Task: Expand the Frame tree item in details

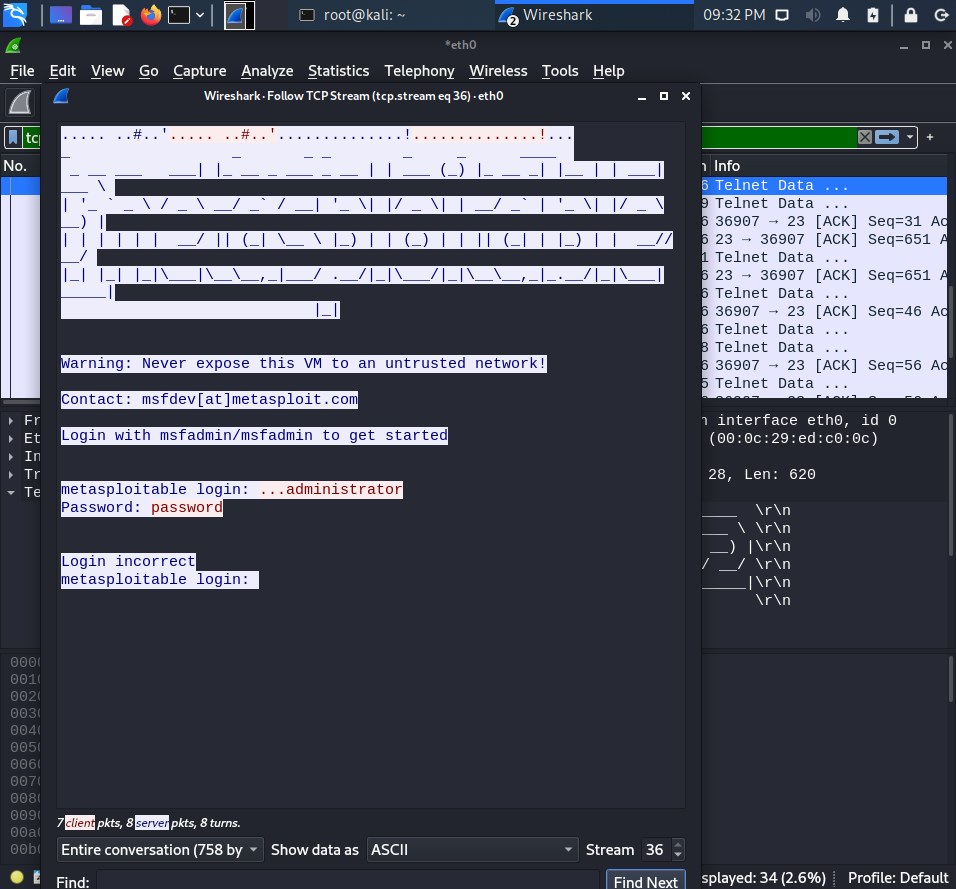Action: (11, 421)
